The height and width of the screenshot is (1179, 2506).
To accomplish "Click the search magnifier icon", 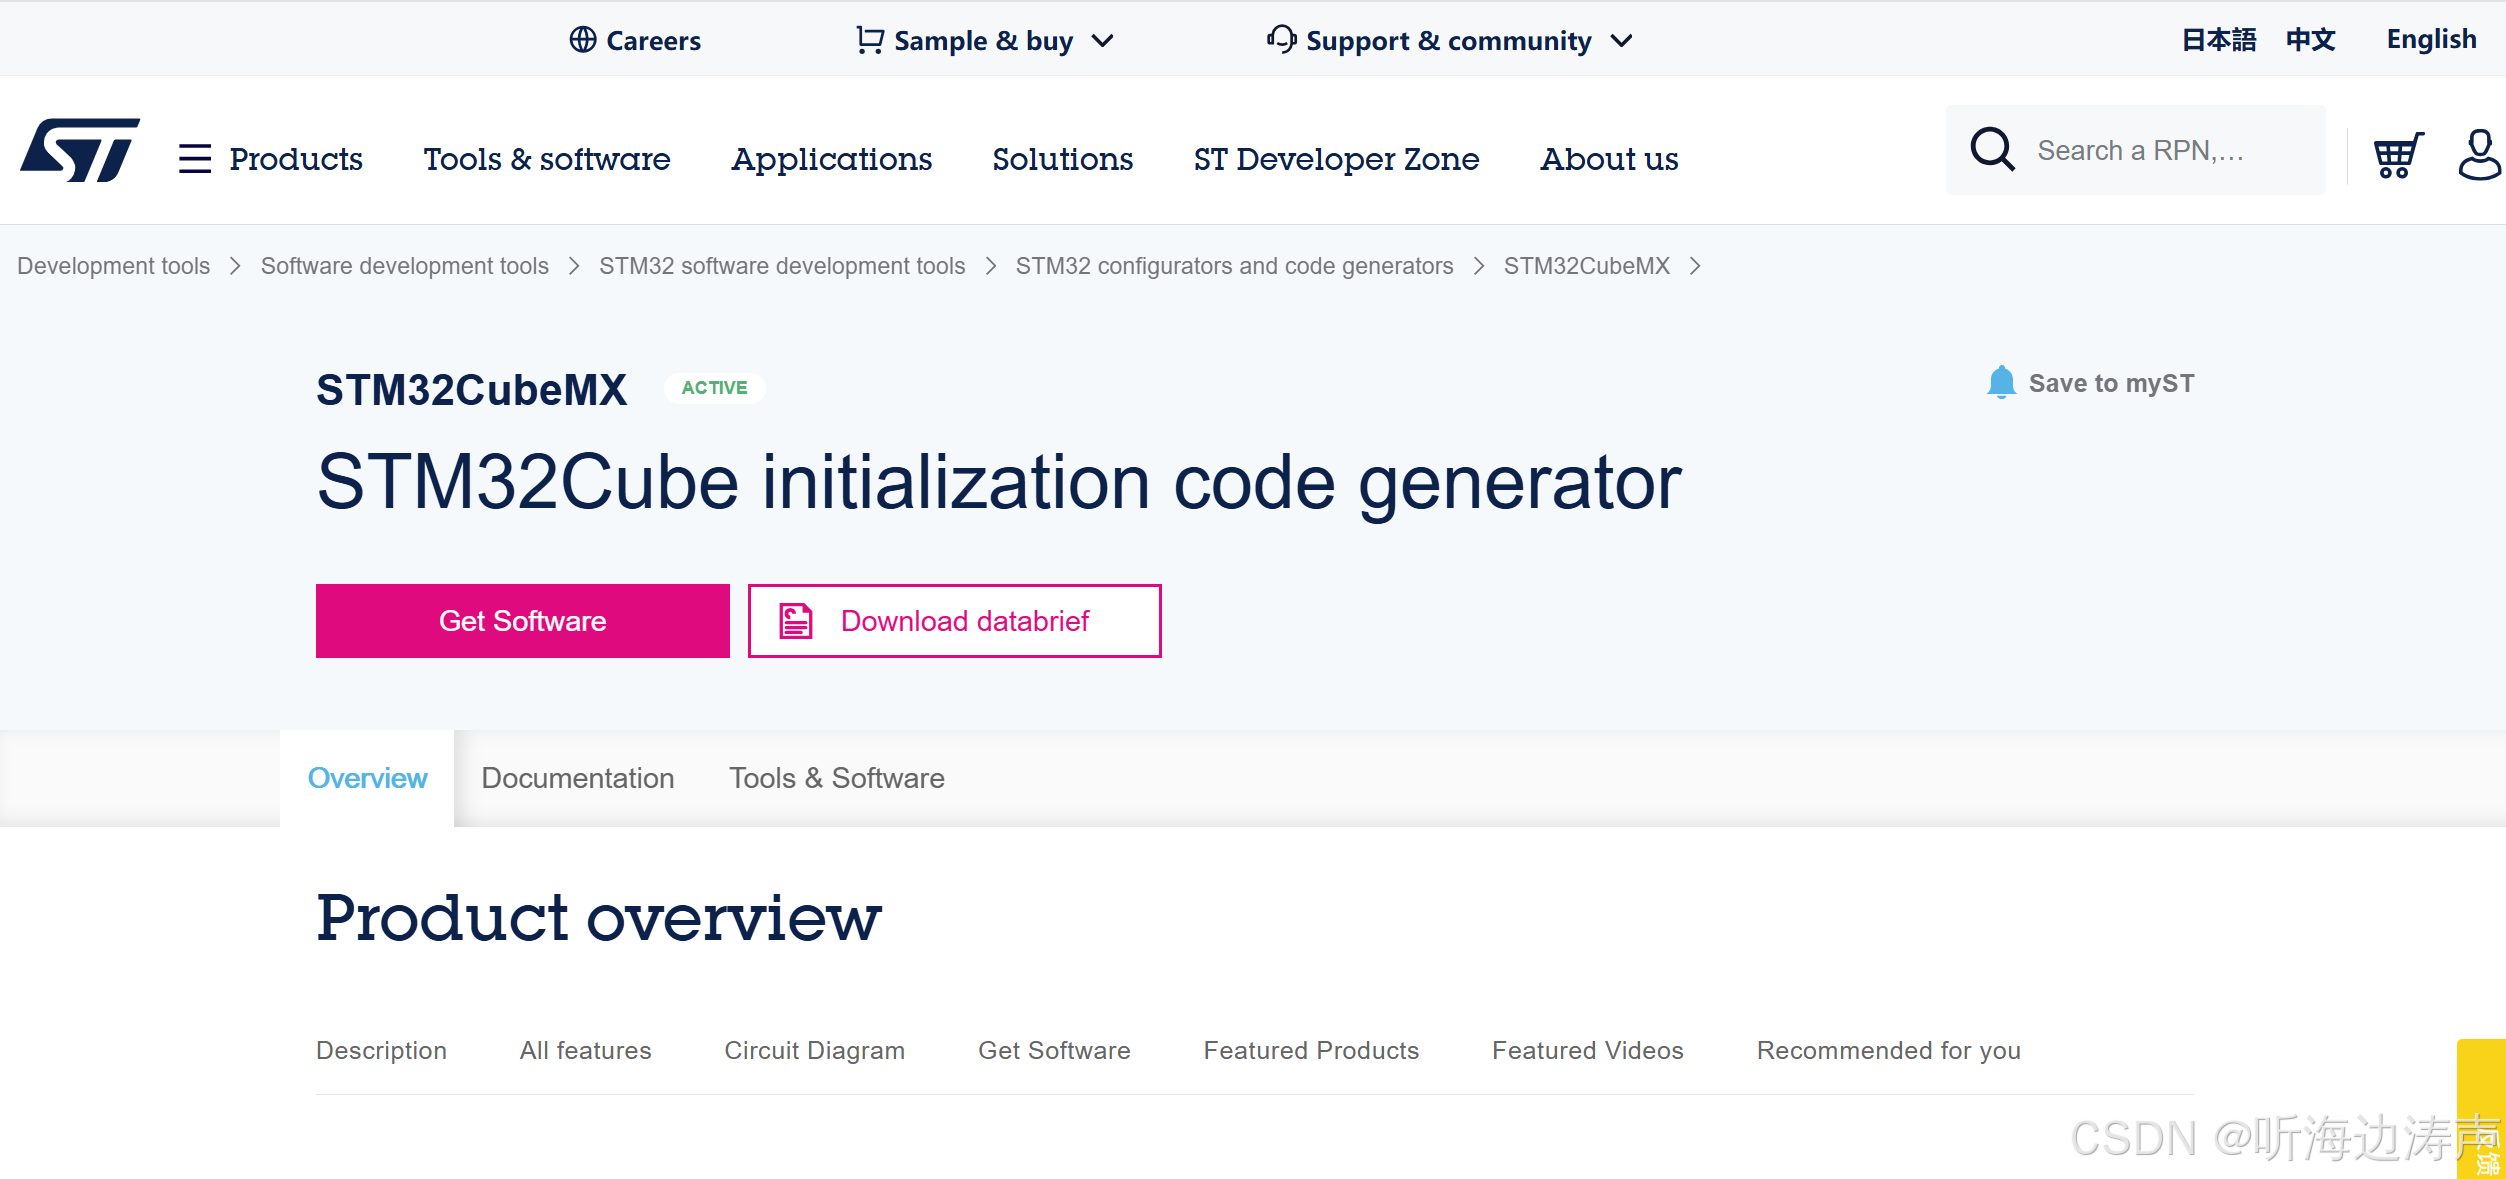I will [x=1992, y=150].
